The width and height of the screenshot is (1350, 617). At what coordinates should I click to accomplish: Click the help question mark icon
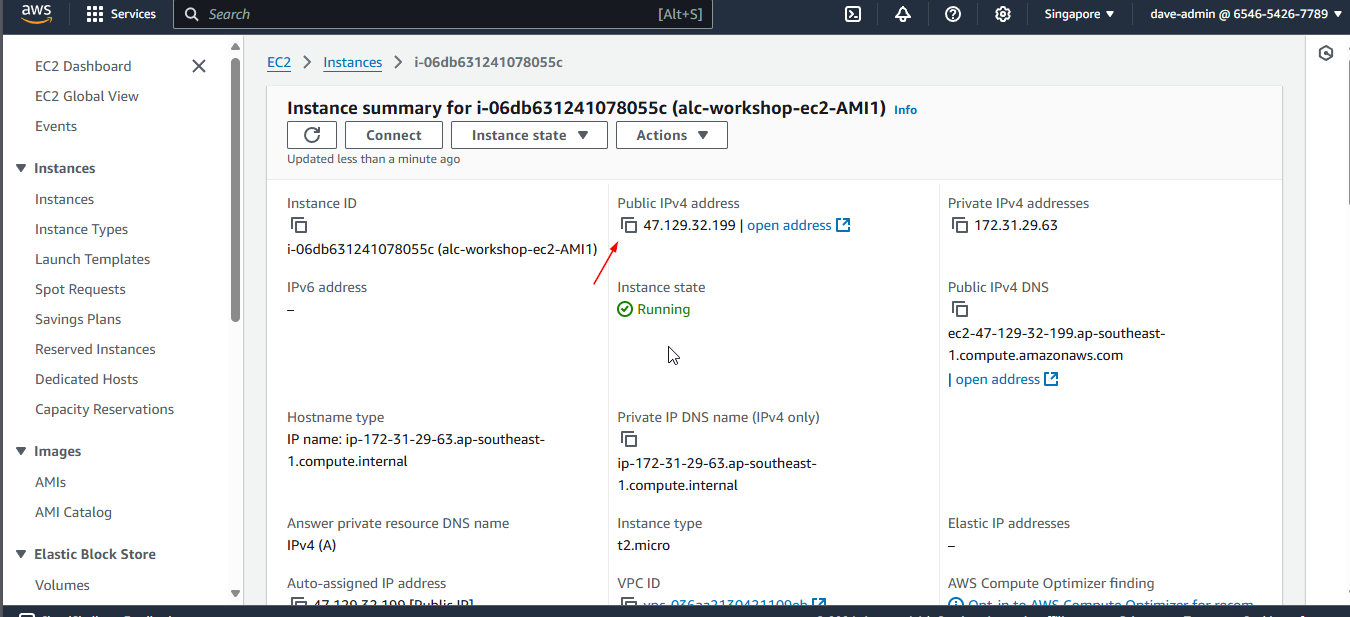tap(953, 14)
